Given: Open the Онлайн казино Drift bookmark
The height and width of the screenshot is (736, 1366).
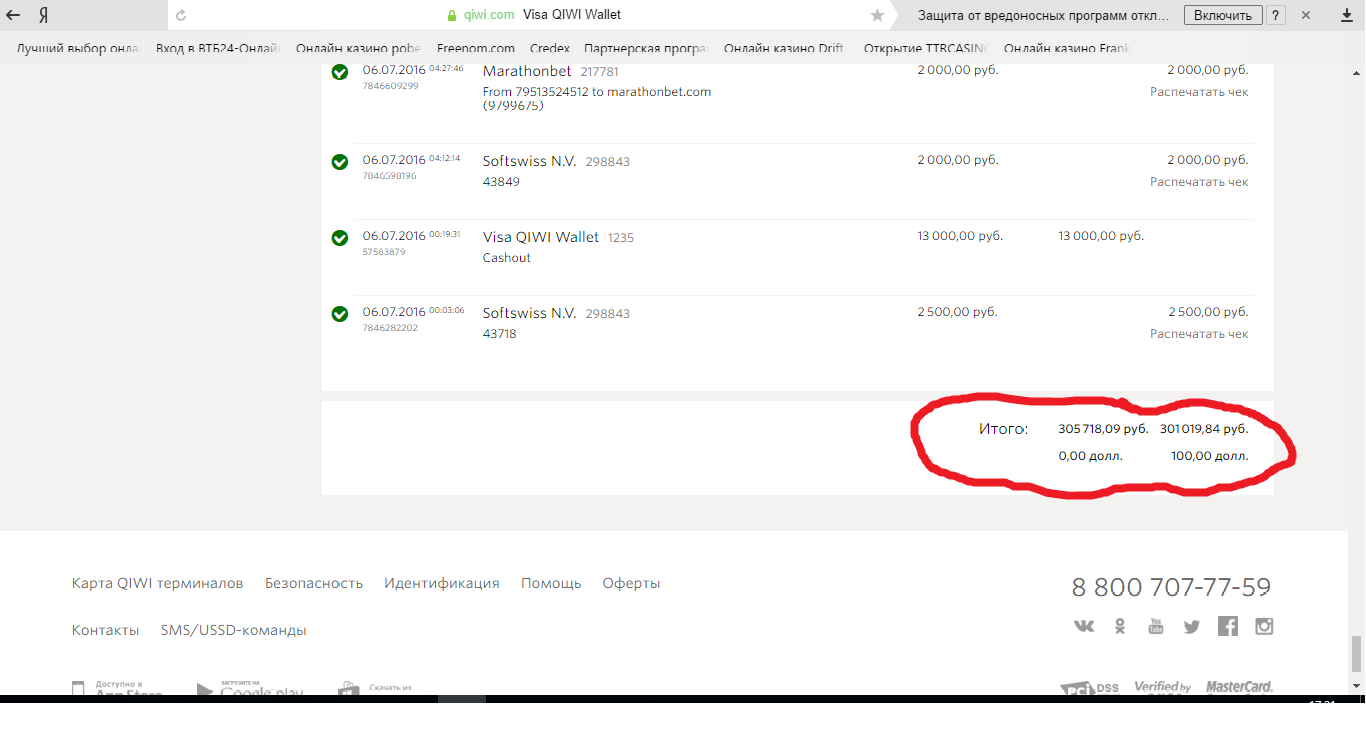Looking at the screenshot, I should [784, 48].
